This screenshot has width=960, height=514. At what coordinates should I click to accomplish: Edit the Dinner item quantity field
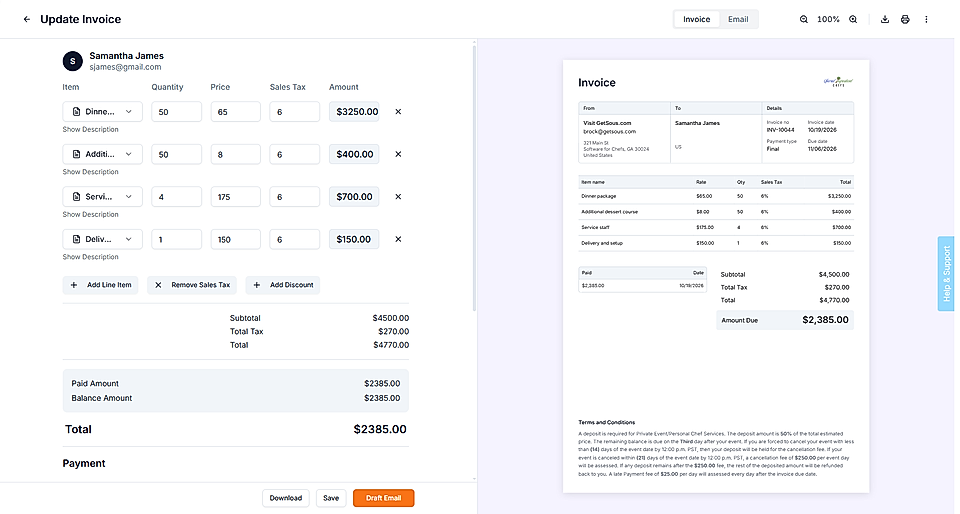point(176,111)
